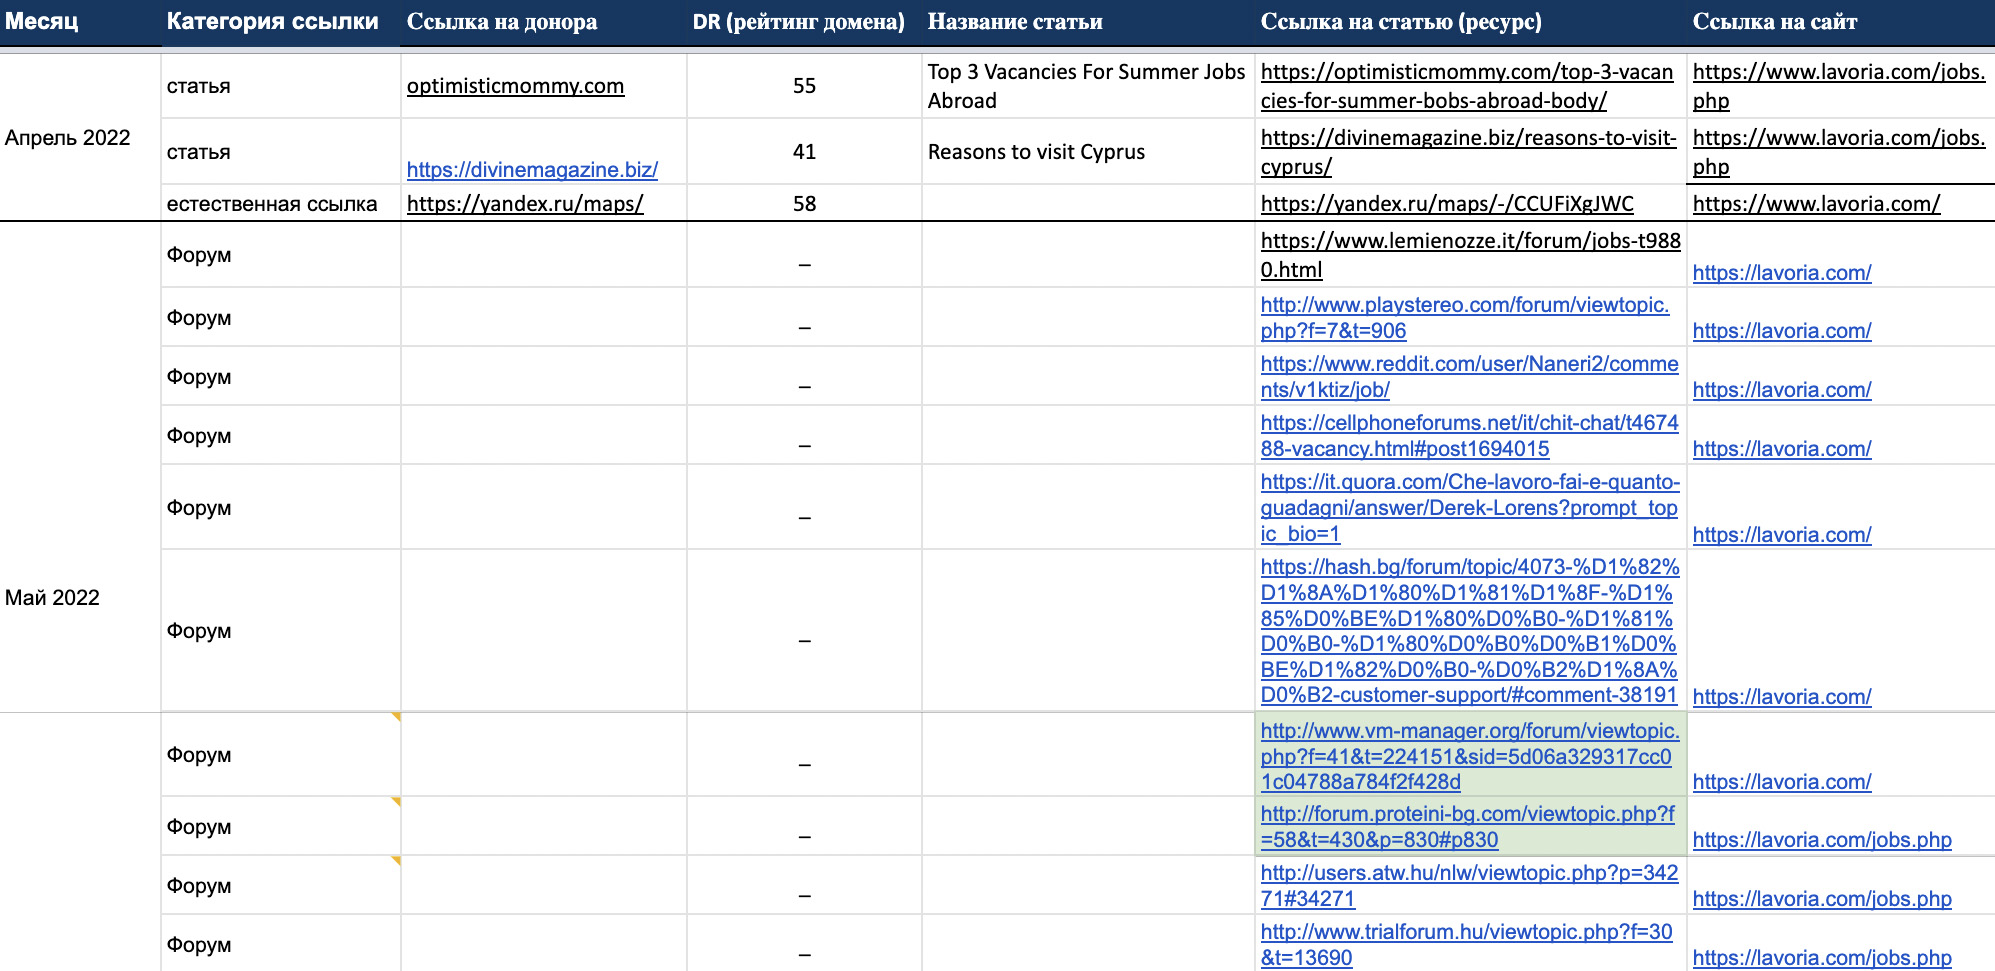Open the hash.bg forum topic link

click(x=1470, y=630)
